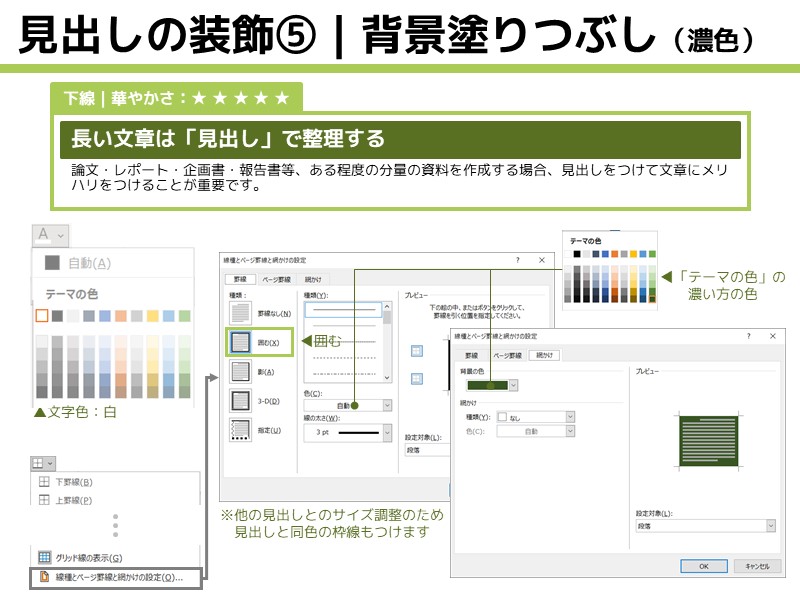Select the 囲む (Box) border setting icon
This screenshot has width=800, height=600.
[x=240, y=343]
